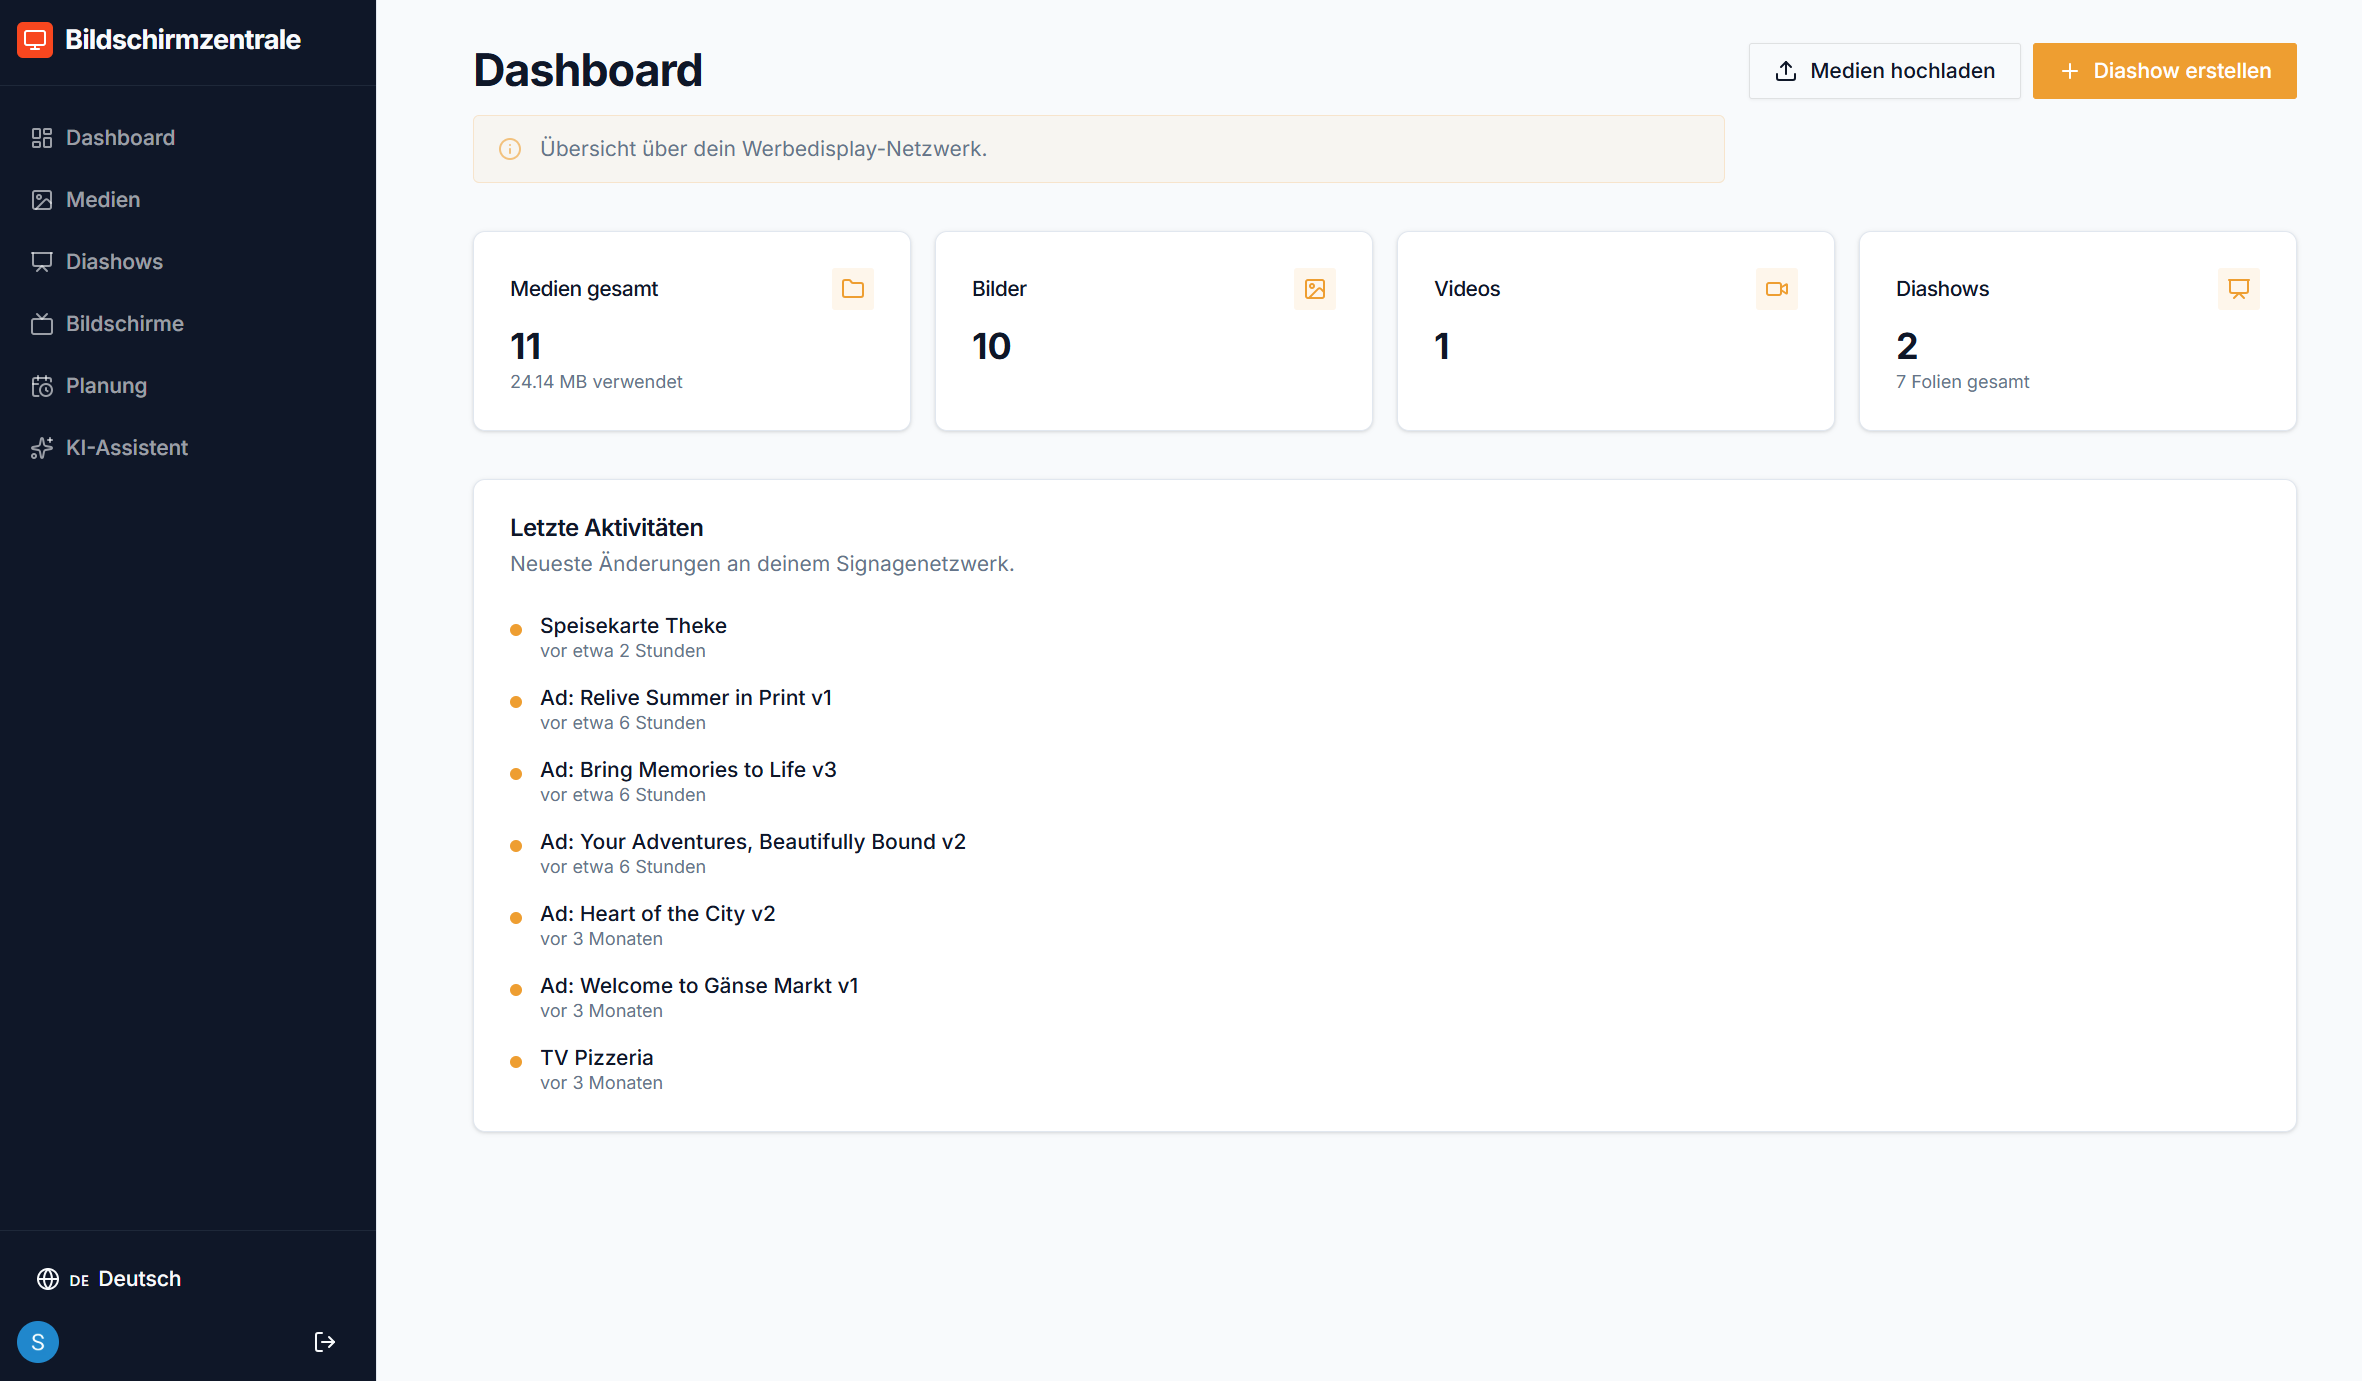
Task: Click the upload icon in Medien hochladen
Action: [x=1786, y=71]
